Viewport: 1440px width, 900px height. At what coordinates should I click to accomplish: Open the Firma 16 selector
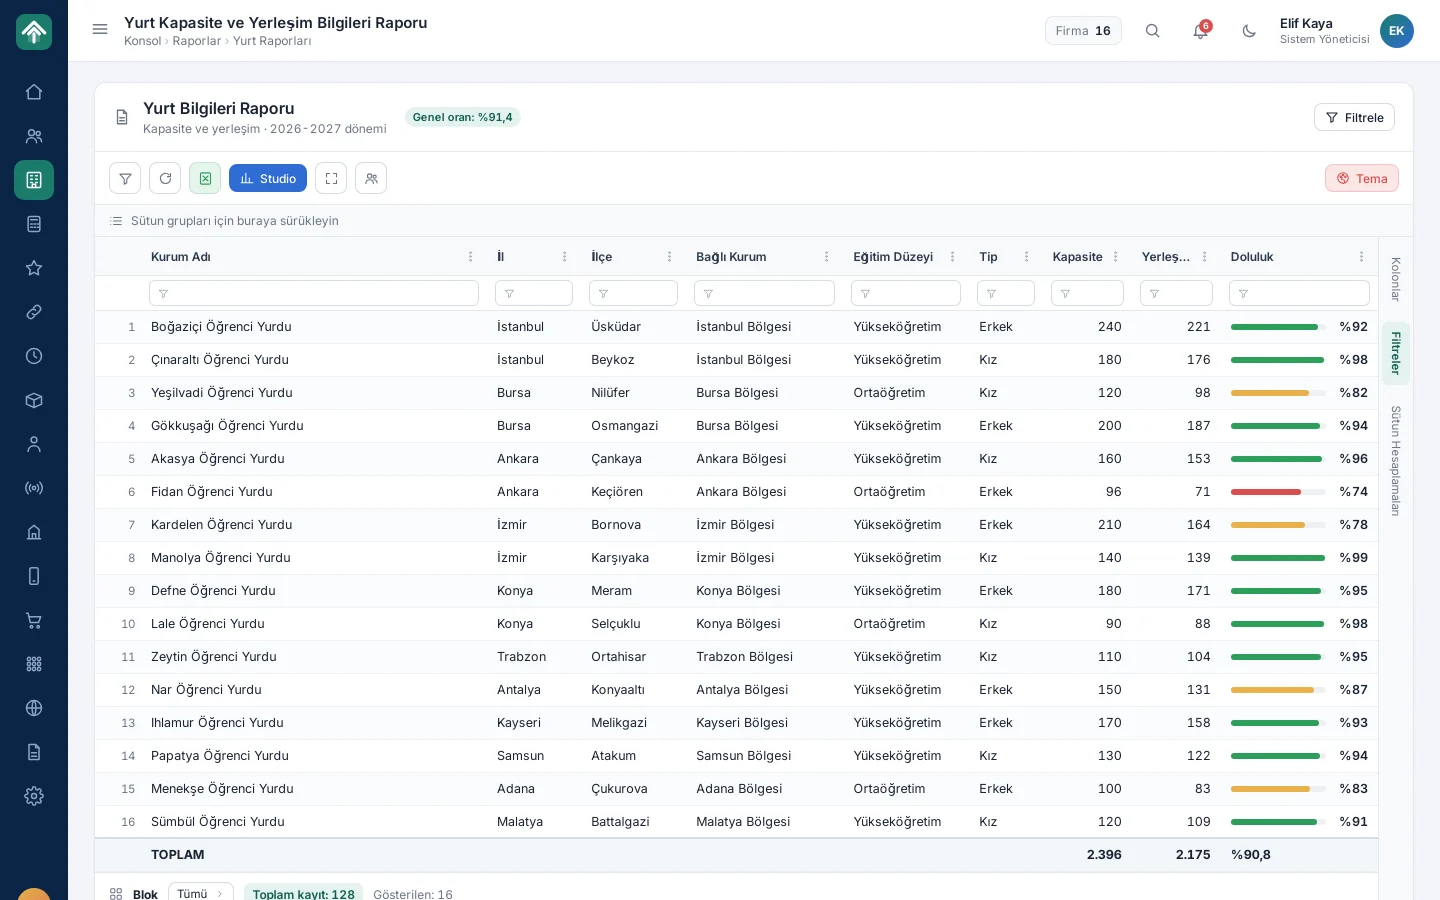point(1083,31)
